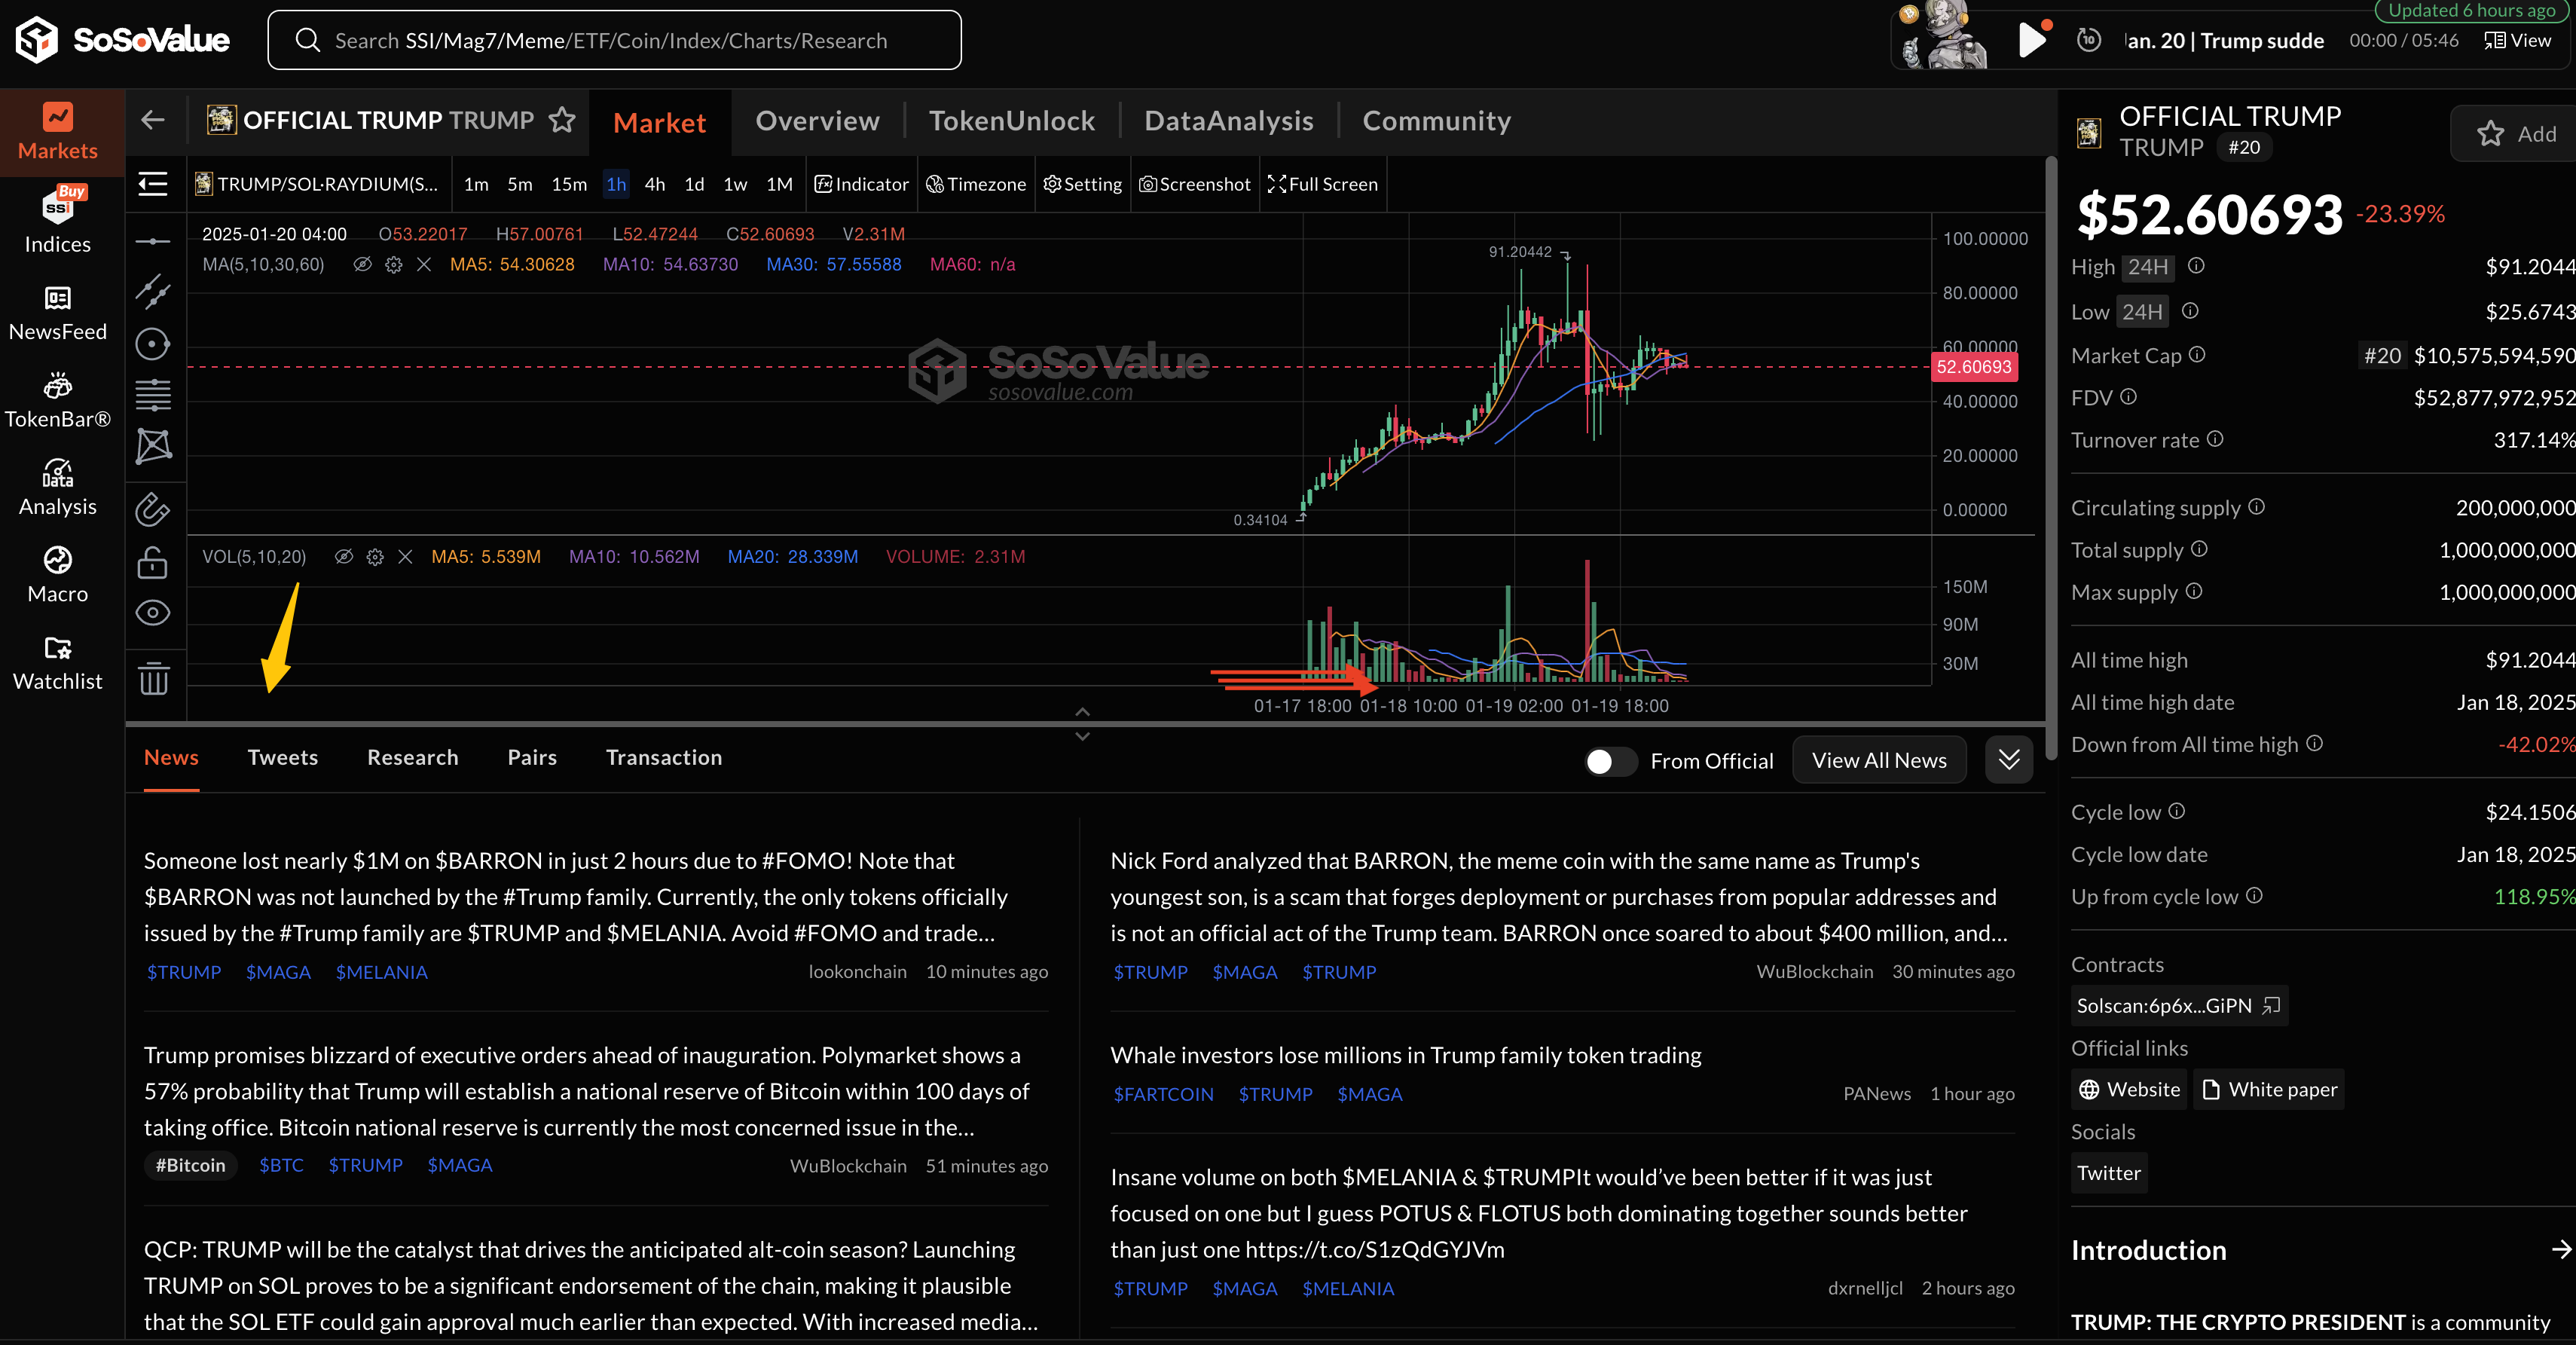This screenshot has width=2576, height=1345.
Task: Open the Indicator panel
Action: 861,184
